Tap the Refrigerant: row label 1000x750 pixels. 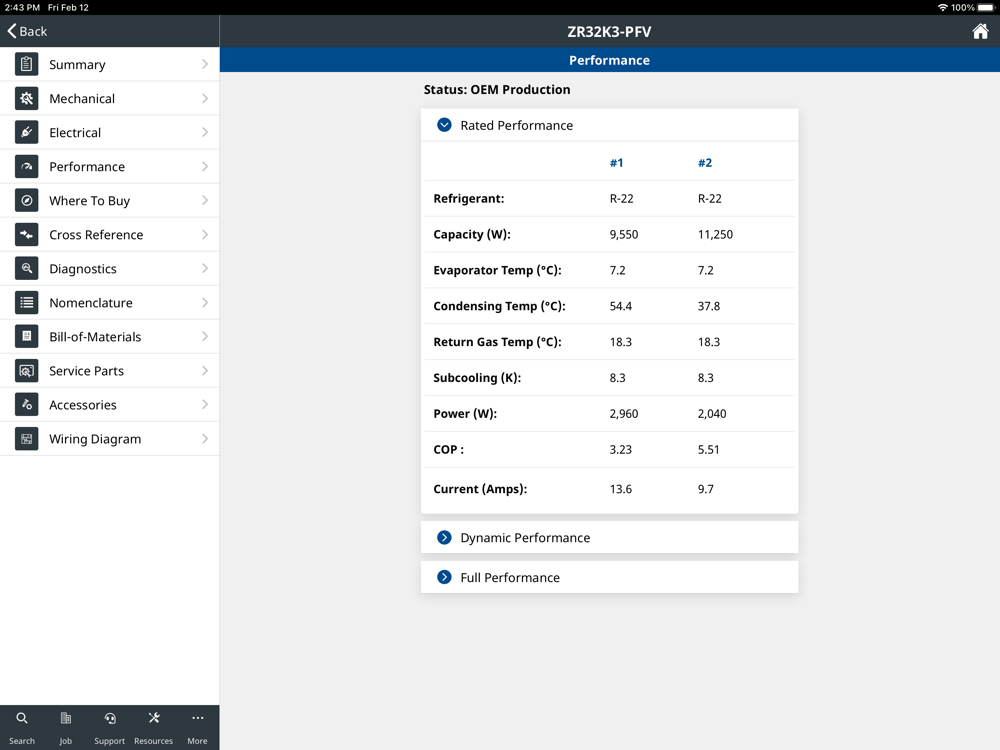469,198
